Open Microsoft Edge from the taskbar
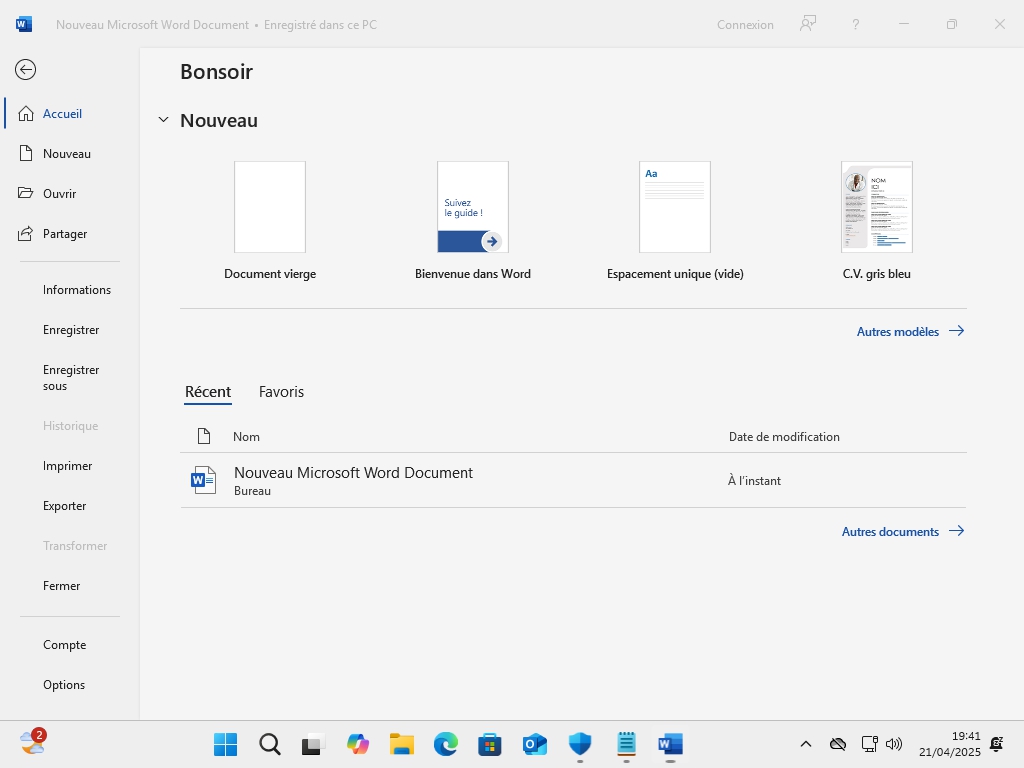Image resolution: width=1024 pixels, height=768 pixels. coord(445,744)
